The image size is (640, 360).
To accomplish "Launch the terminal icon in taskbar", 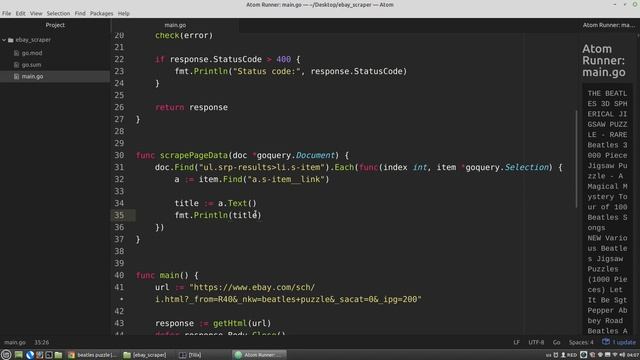I will click(x=49, y=355).
